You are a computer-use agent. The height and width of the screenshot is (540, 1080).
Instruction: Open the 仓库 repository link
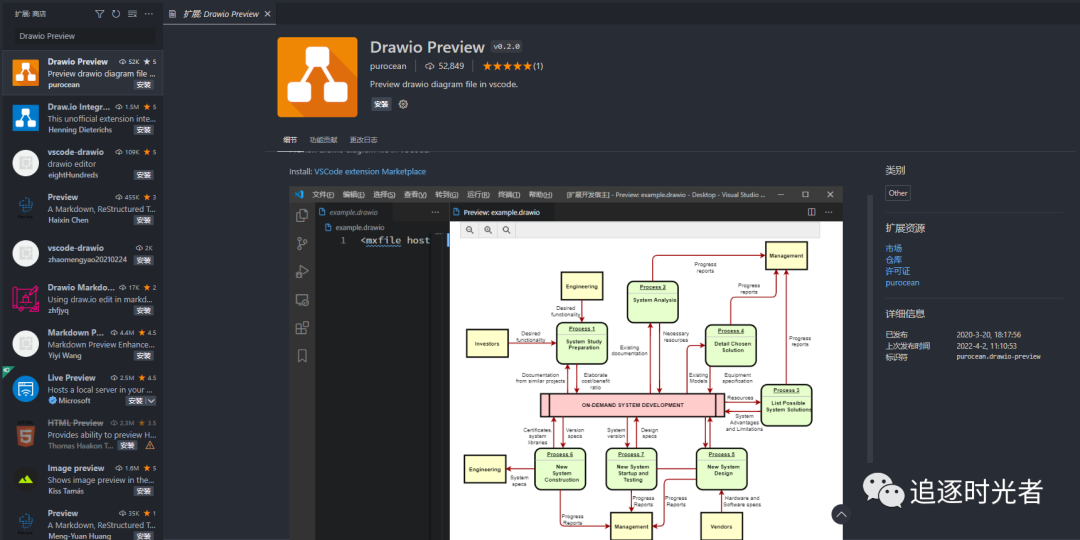point(893,260)
